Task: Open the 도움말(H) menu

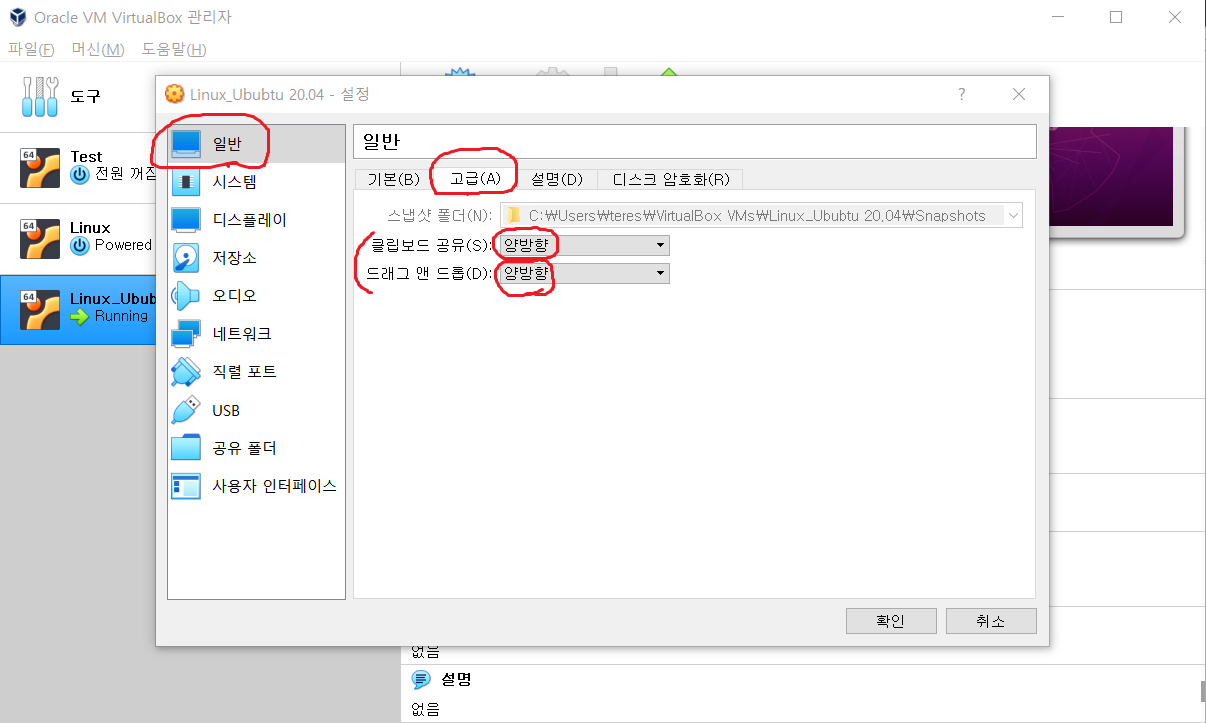Action: [x=174, y=50]
